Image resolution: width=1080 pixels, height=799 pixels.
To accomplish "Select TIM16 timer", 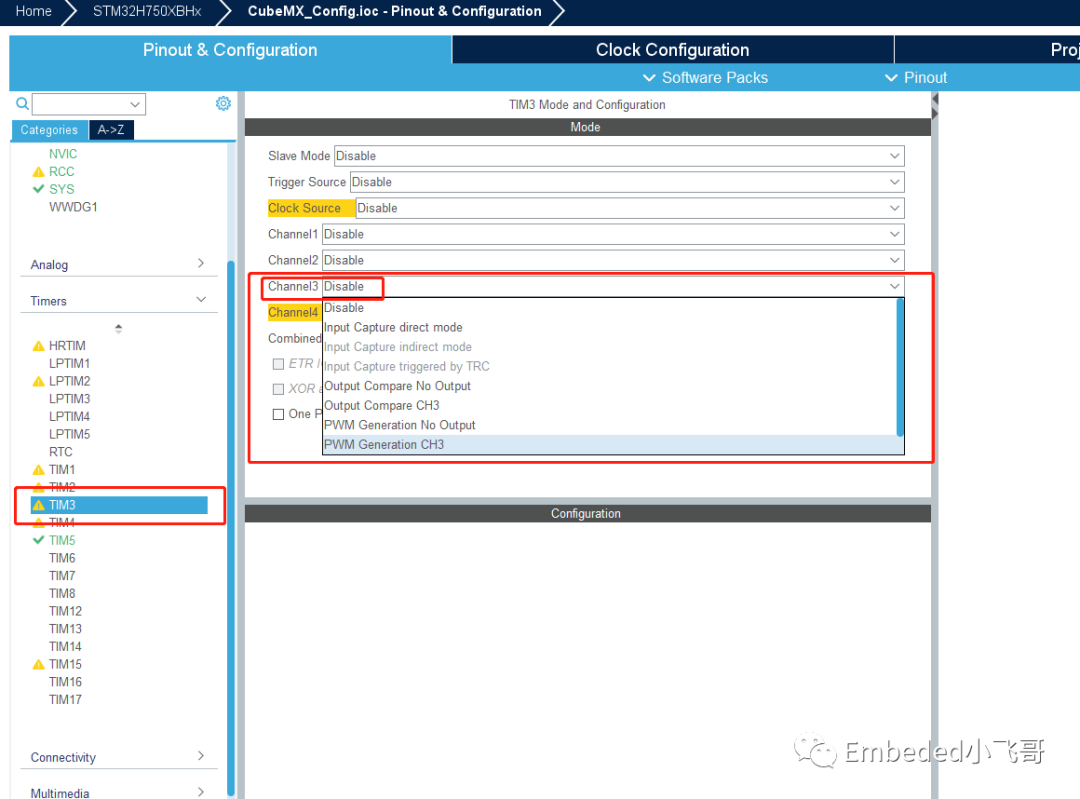I will pyautogui.click(x=65, y=683).
